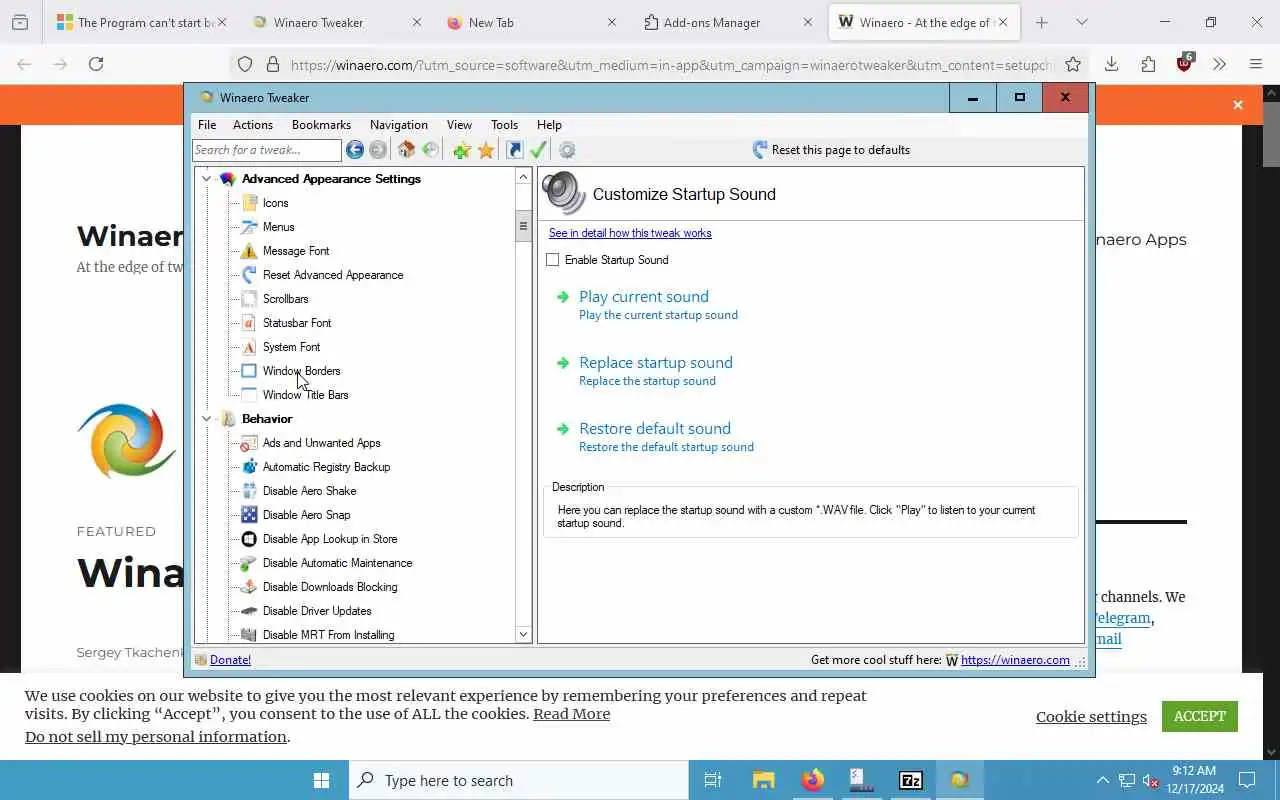Click the grey forward navigation arrow icon
Screen dimensions: 1280x800
[378, 150]
